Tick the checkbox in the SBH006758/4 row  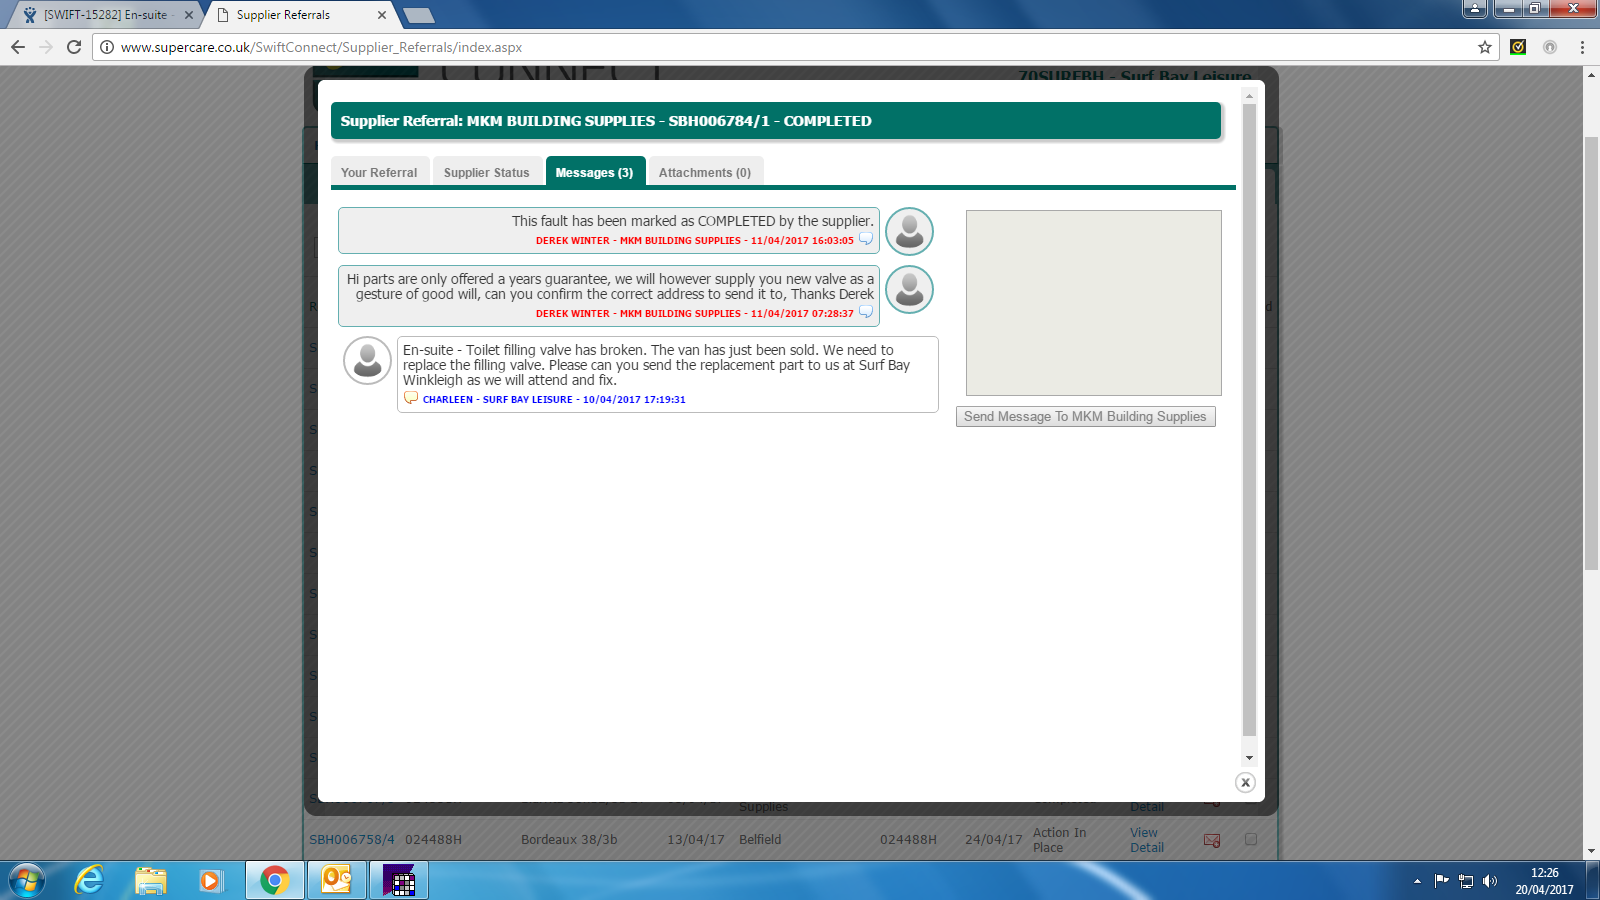click(1251, 839)
